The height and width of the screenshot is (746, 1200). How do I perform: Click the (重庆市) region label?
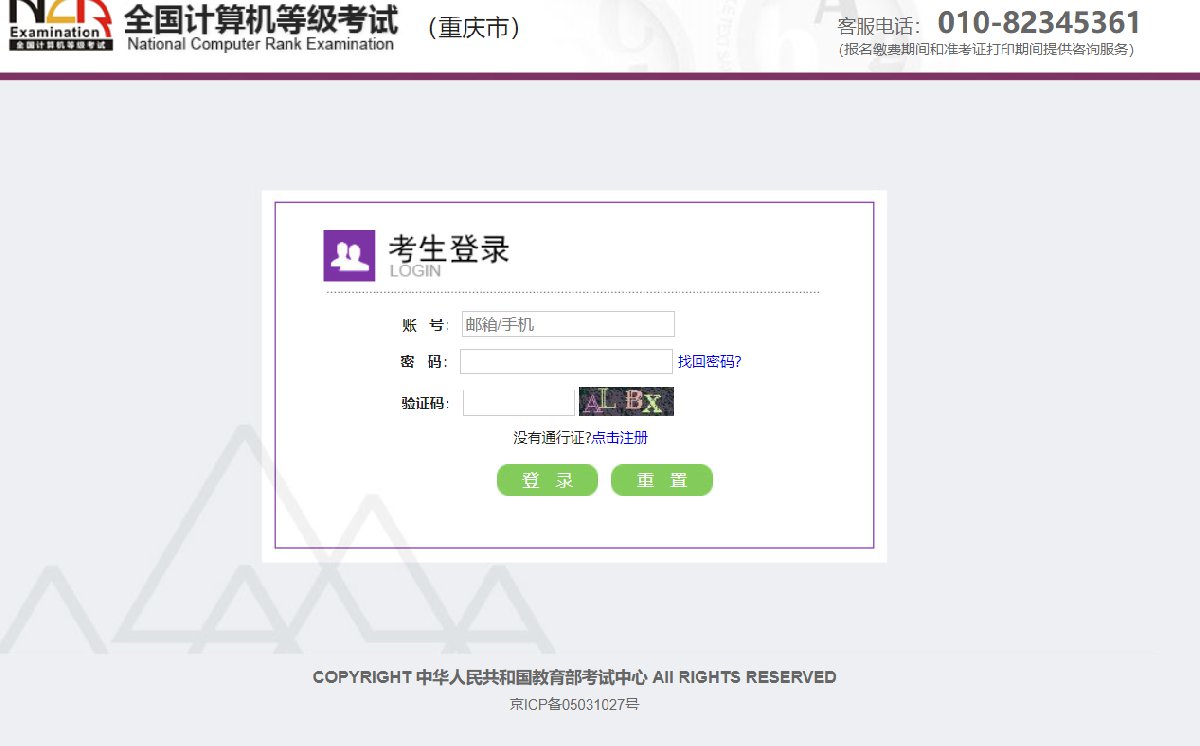(474, 27)
